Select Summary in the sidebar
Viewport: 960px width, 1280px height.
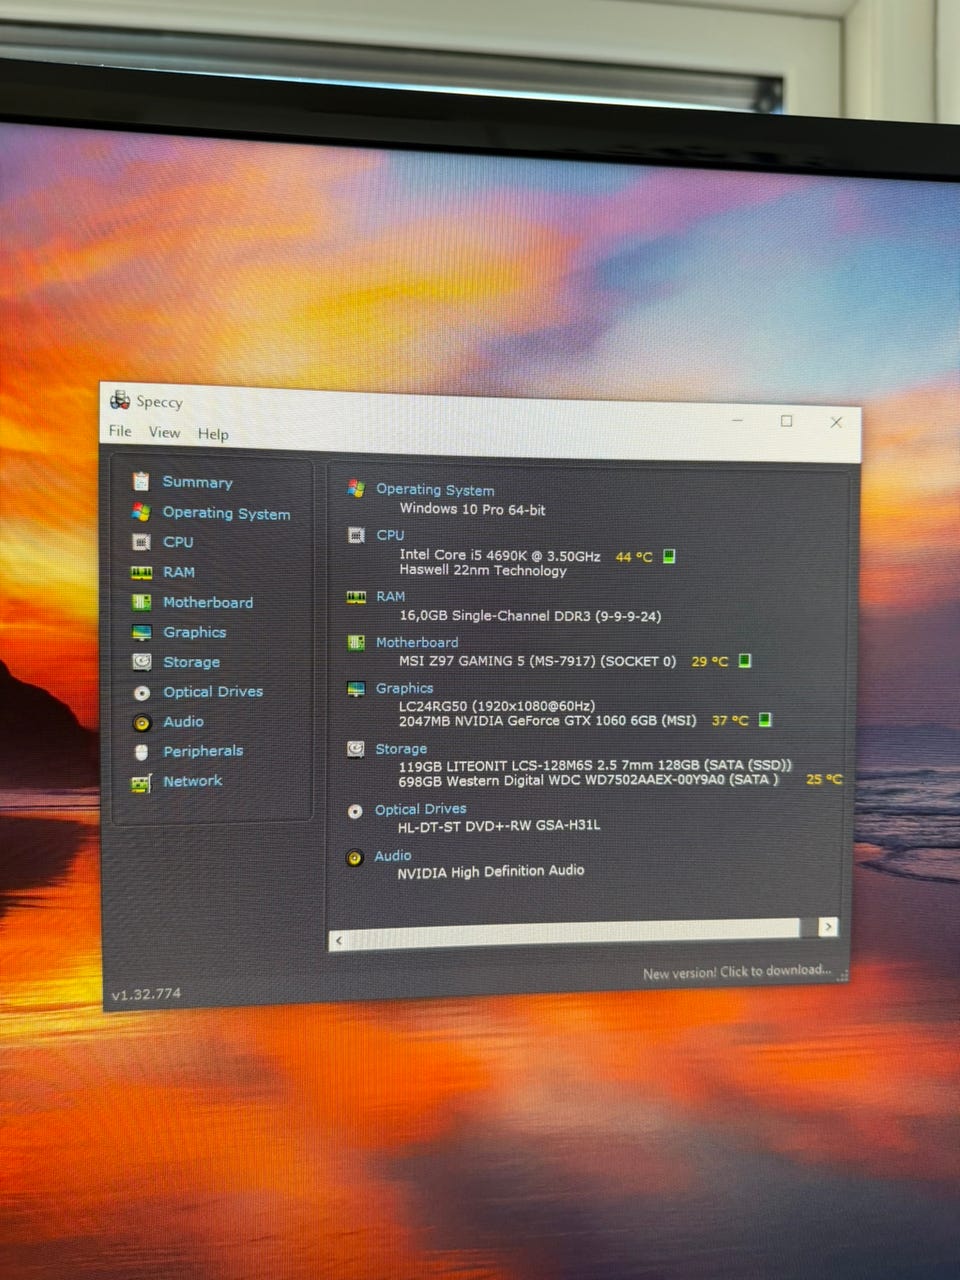click(197, 482)
